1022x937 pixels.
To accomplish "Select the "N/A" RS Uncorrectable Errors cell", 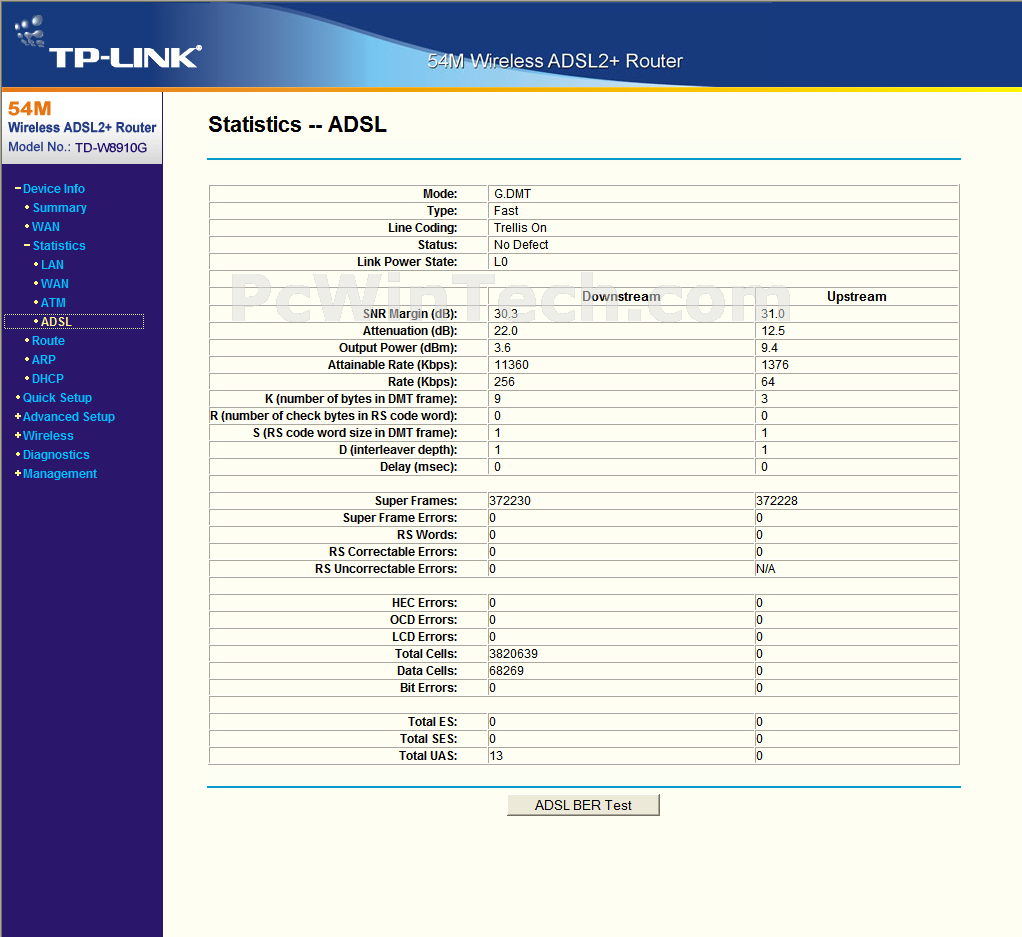I will (x=766, y=568).
